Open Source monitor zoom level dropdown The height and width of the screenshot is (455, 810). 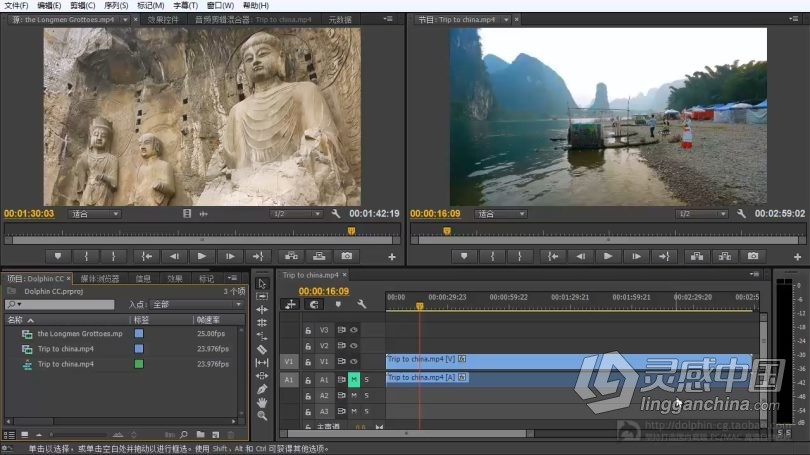[95, 214]
